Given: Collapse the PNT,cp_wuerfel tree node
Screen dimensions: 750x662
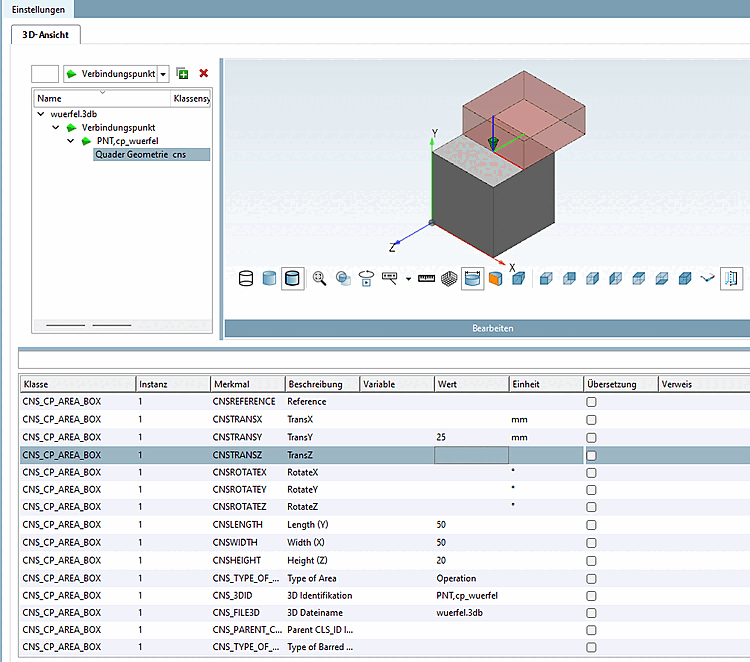Looking at the screenshot, I should coord(70,141).
